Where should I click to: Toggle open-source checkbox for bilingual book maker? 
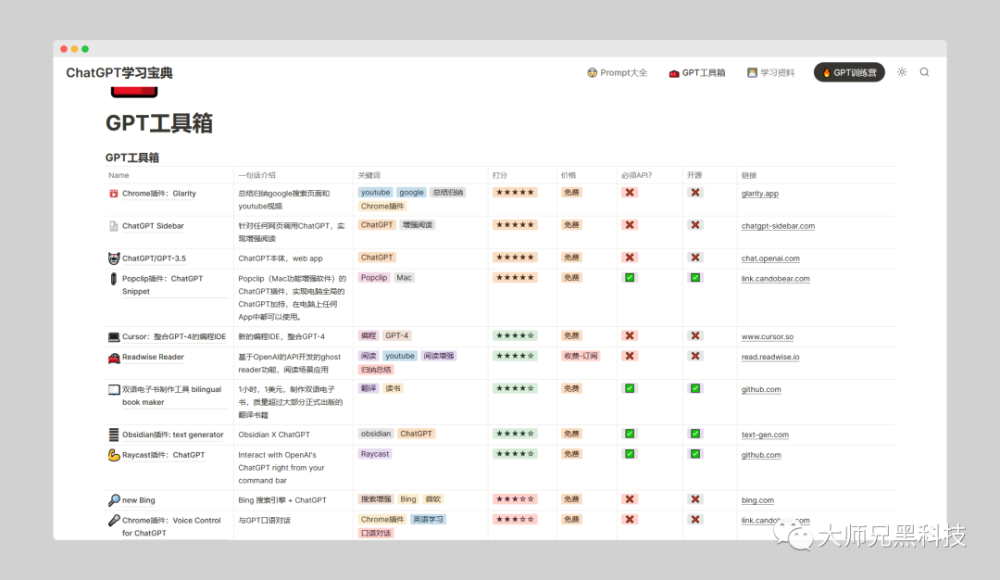(695, 389)
